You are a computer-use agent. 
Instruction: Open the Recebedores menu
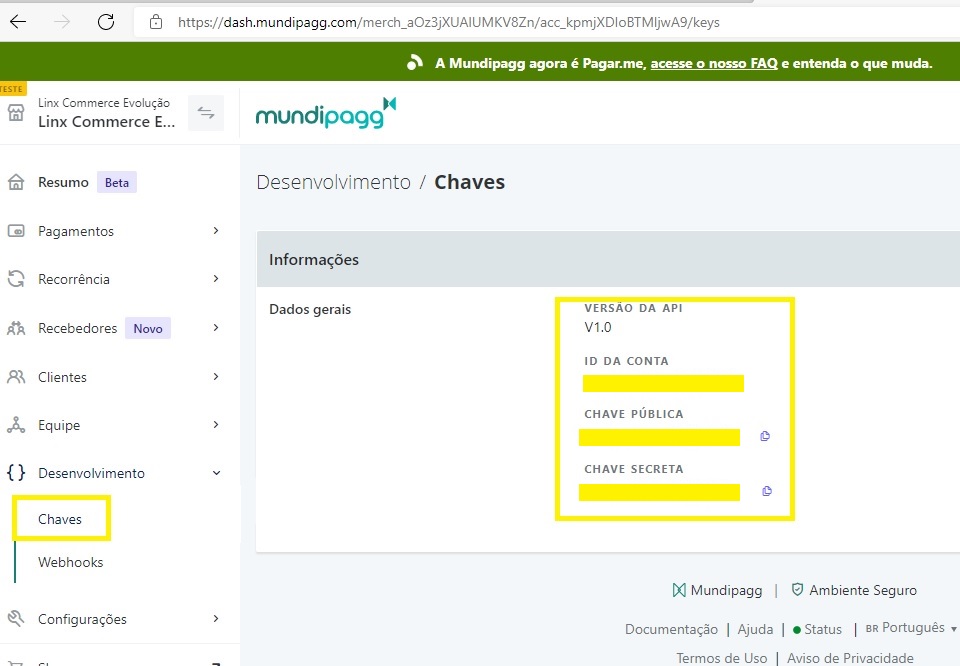click(x=77, y=328)
